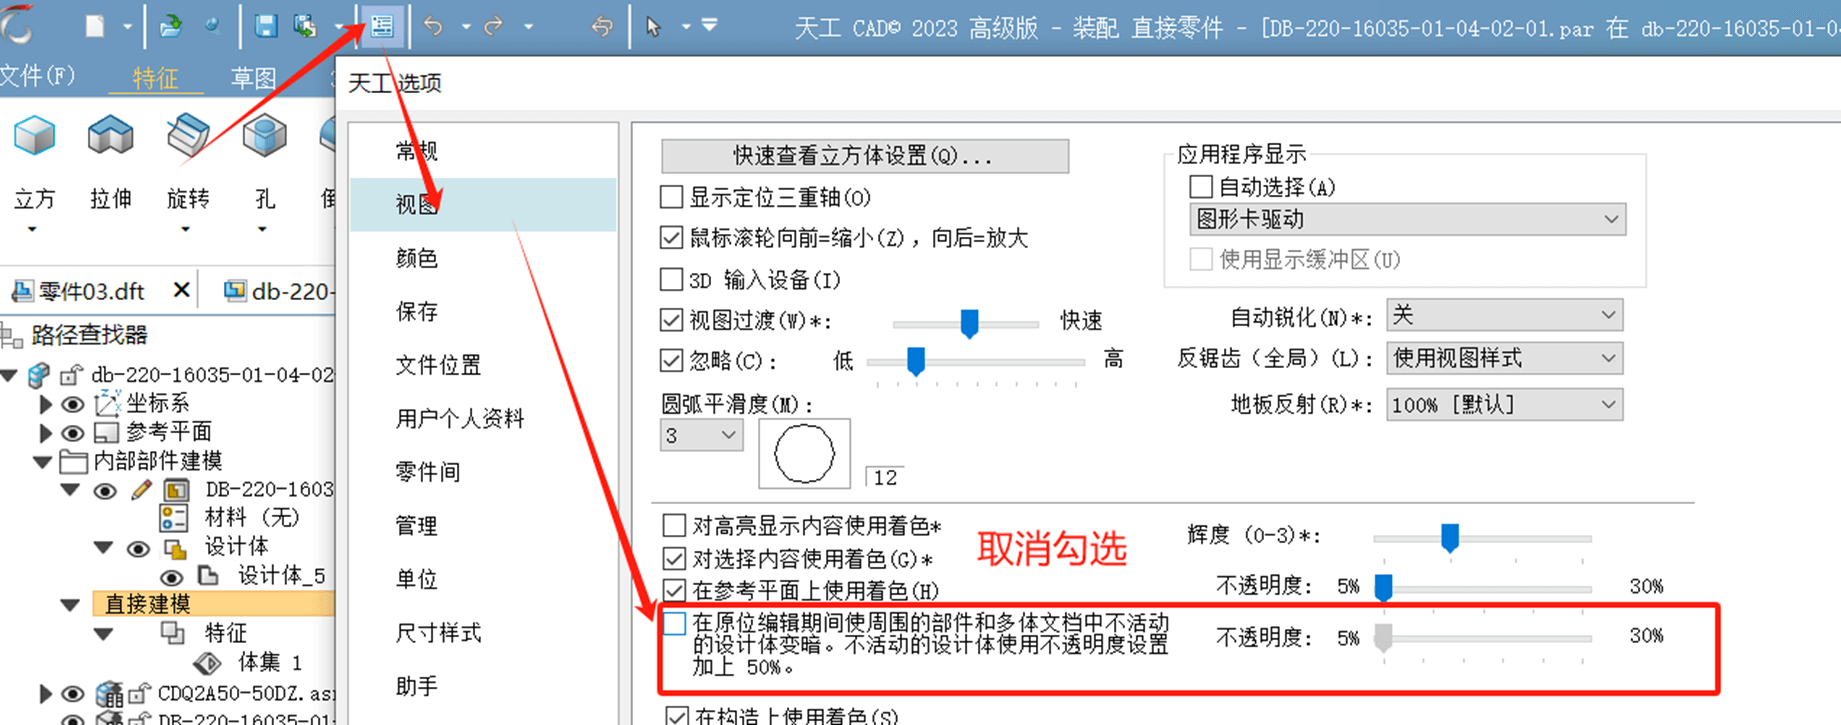
Task: Open the 地板反射 dropdown
Action: click(x=1504, y=405)
